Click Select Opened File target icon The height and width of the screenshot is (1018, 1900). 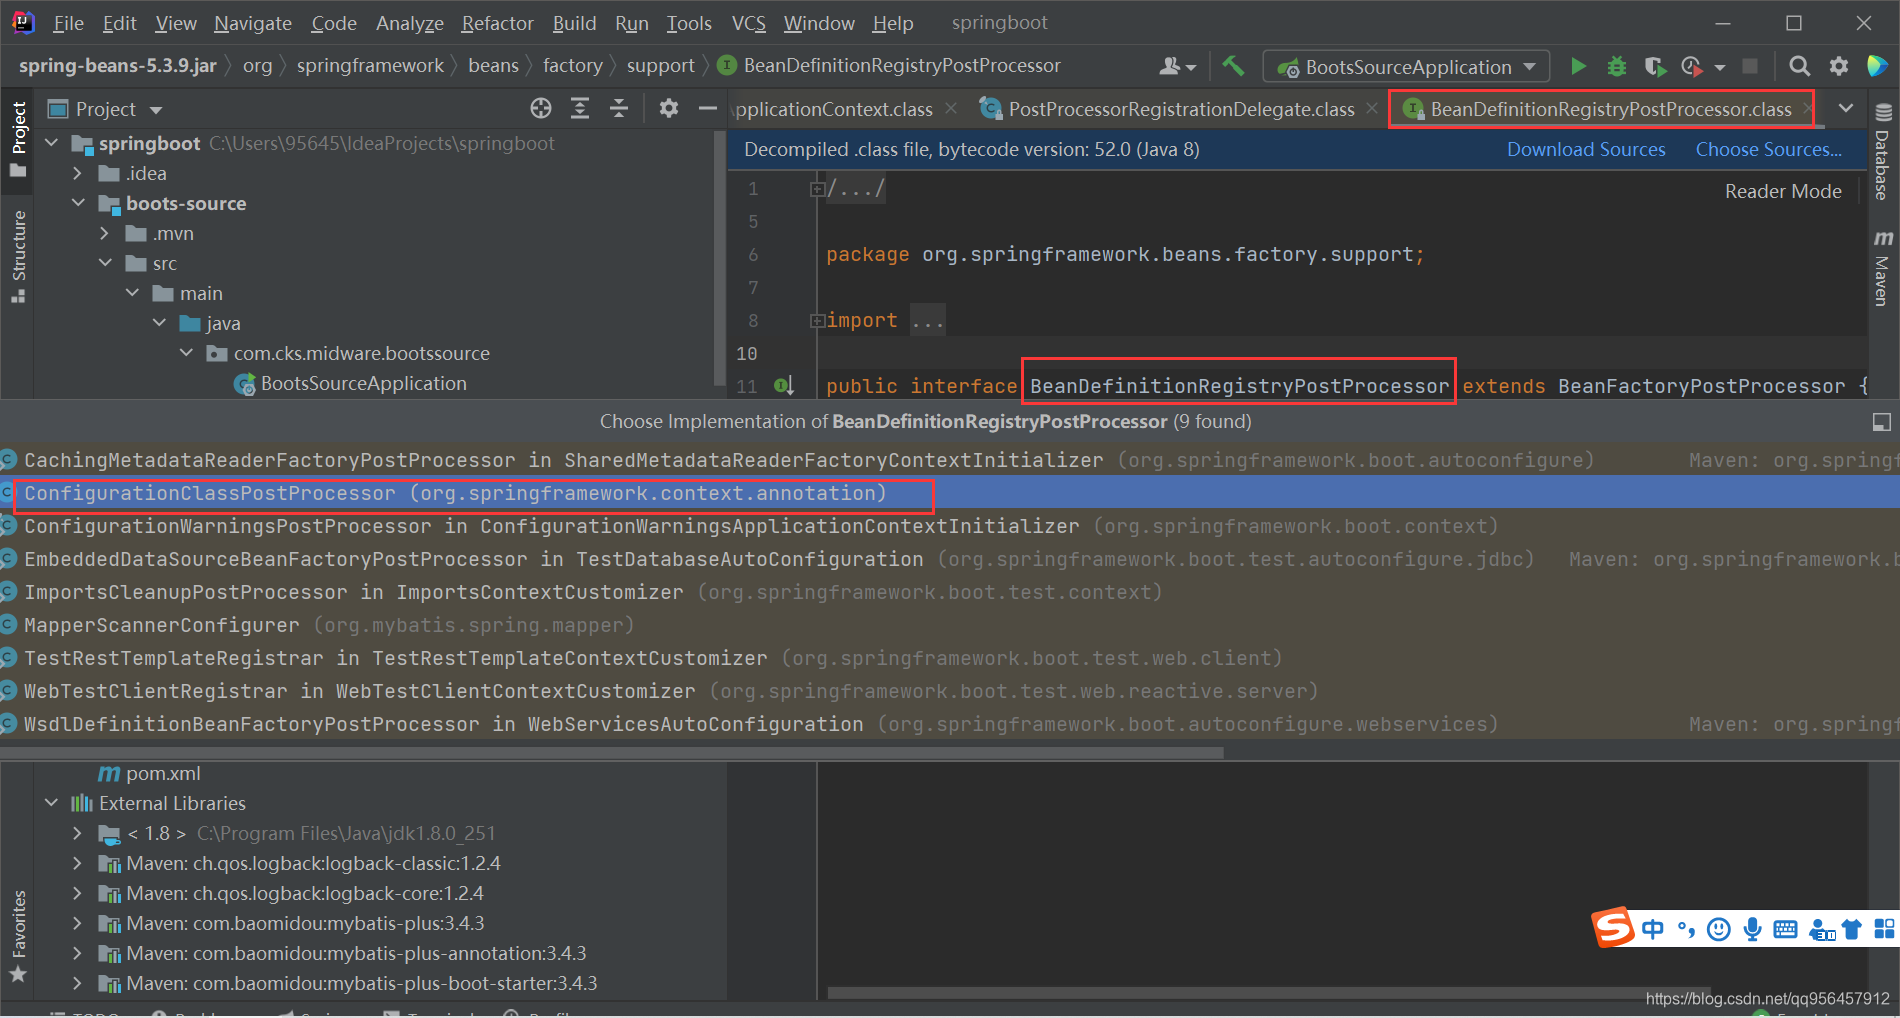click(541, 108)
